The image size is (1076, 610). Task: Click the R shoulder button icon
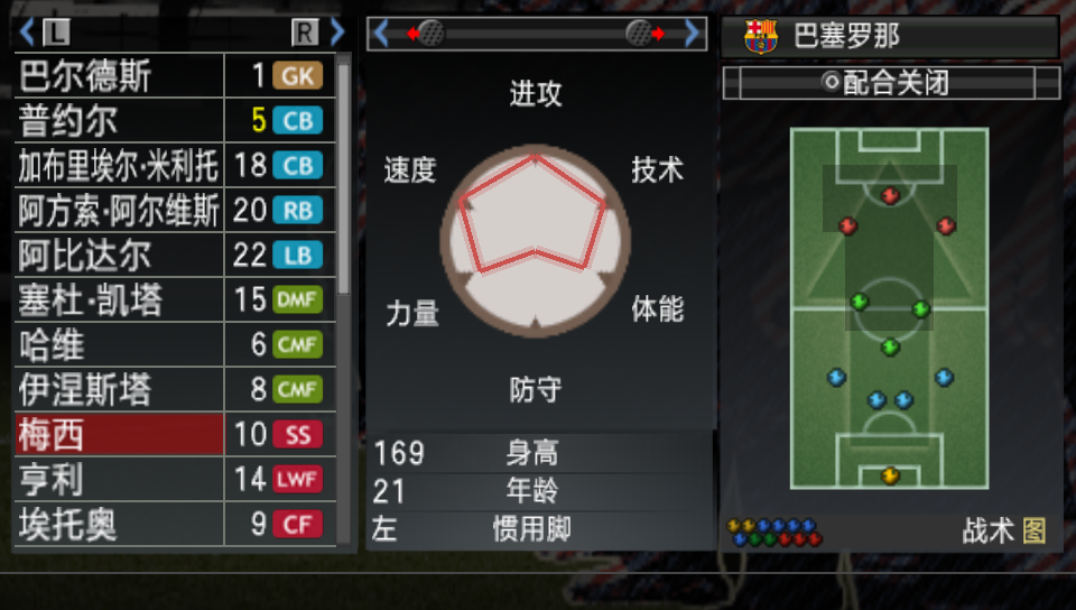[305, 32]
